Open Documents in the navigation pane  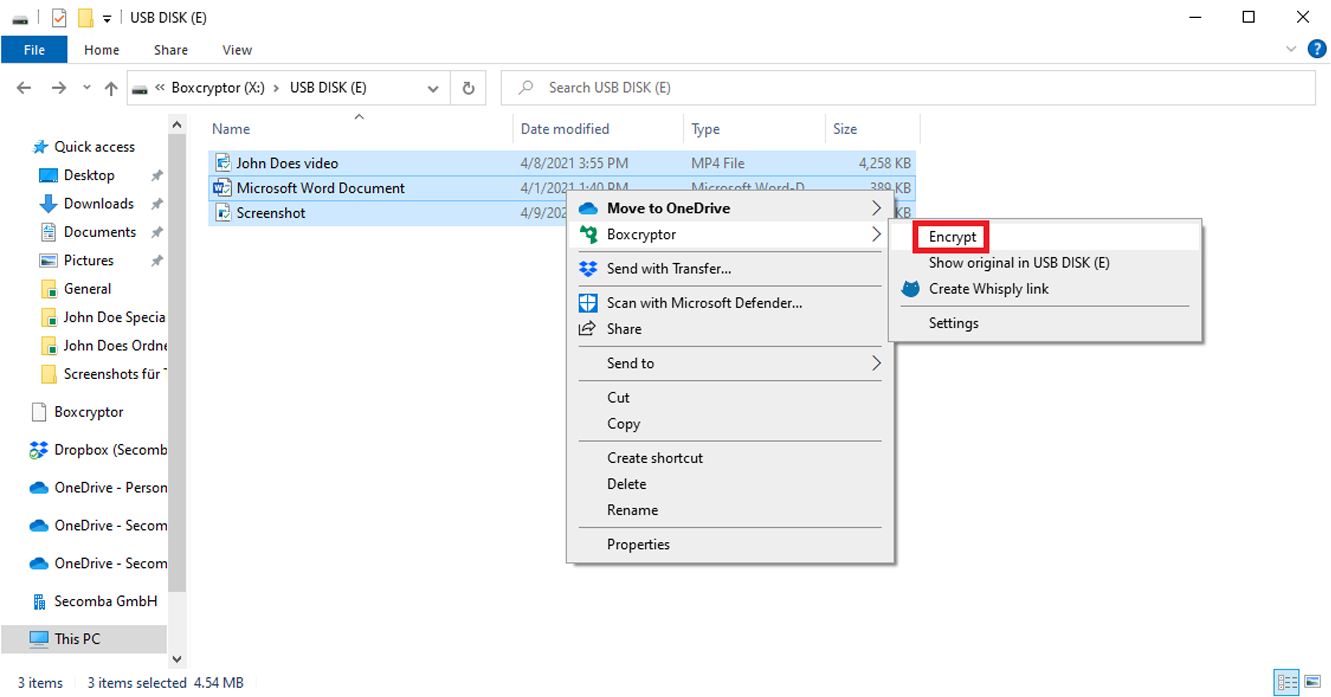pyautogui.click(x=99, y=232)
